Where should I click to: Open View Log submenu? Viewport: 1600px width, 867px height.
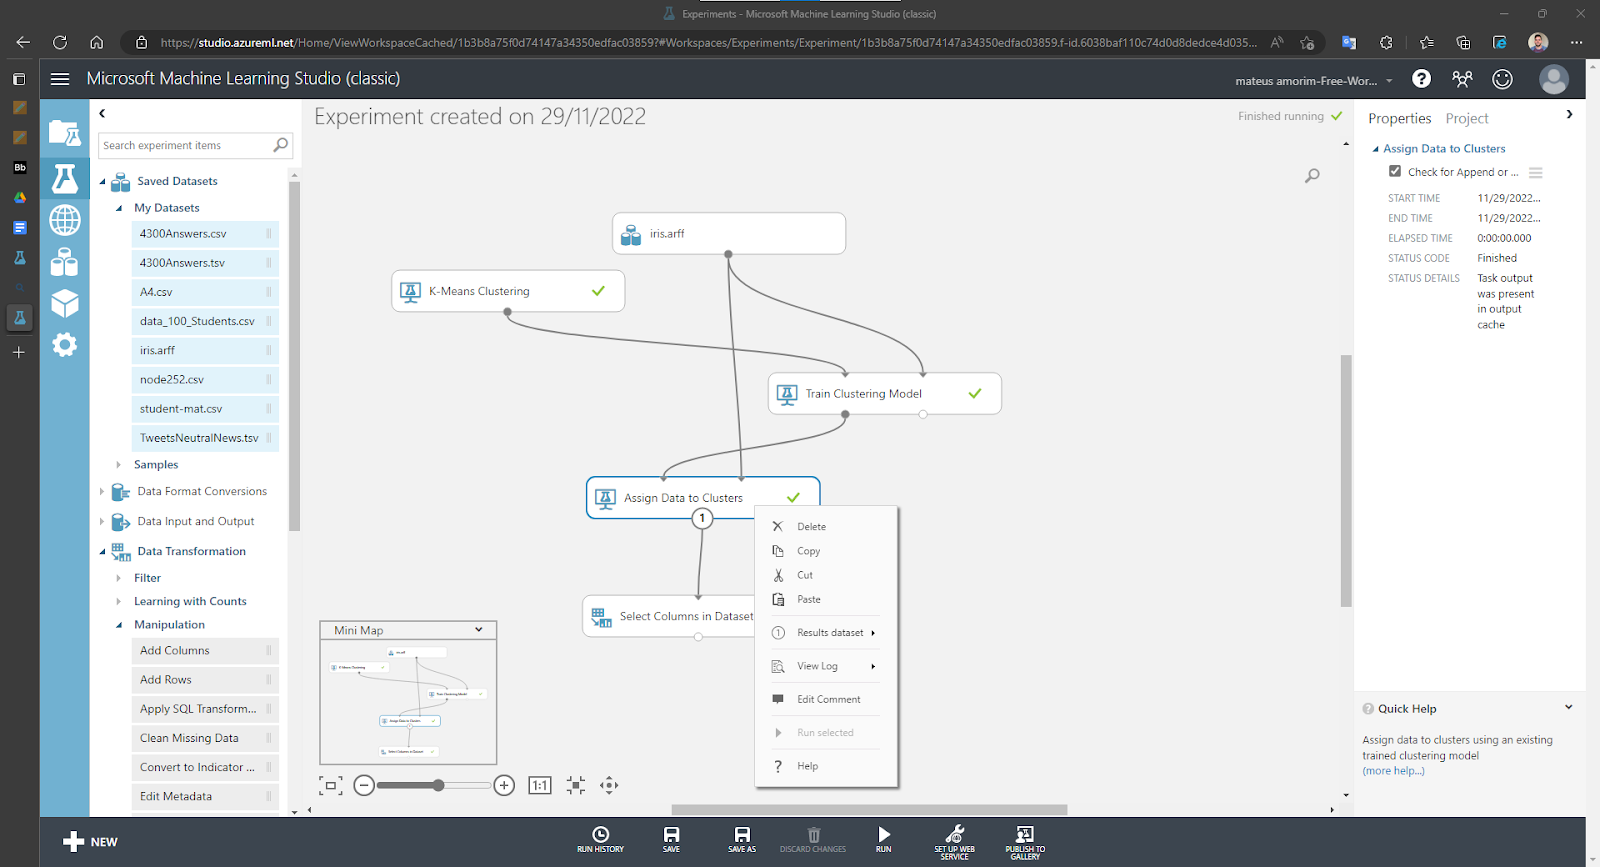point(826,666)
